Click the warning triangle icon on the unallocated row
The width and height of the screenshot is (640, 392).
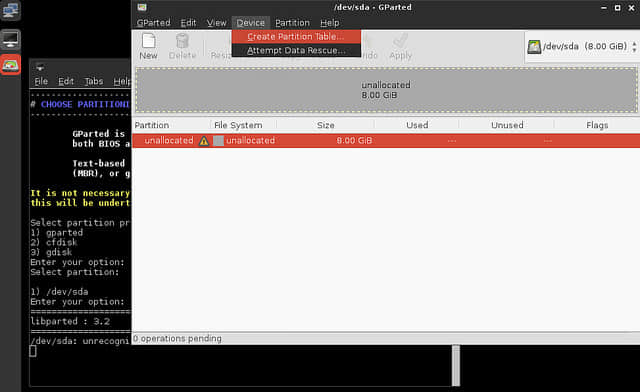click(x=204, y=141)
